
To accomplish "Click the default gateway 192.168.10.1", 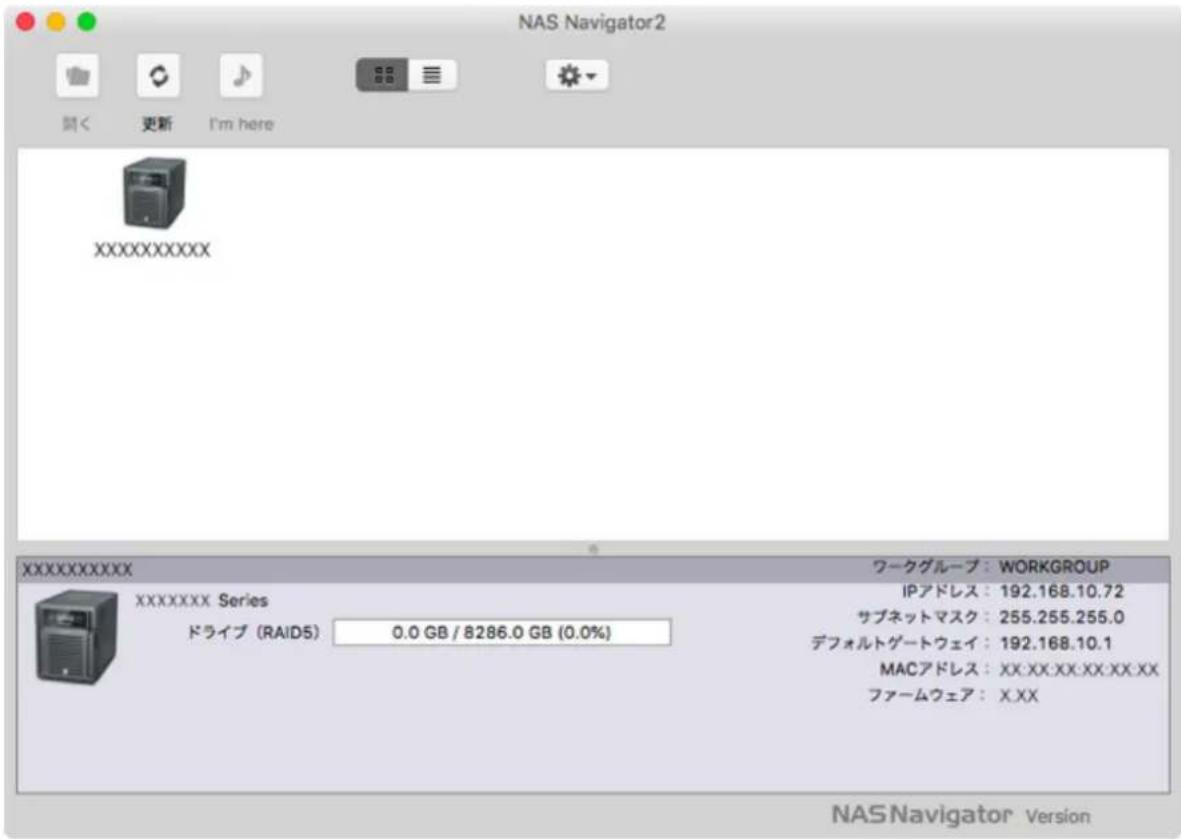I will pos(1055,643).
